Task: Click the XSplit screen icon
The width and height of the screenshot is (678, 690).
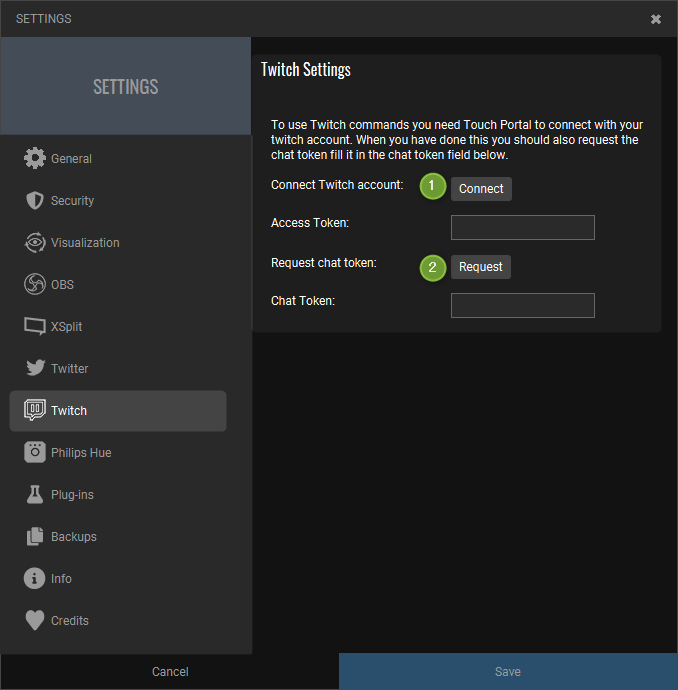Action: coord(35,326)
